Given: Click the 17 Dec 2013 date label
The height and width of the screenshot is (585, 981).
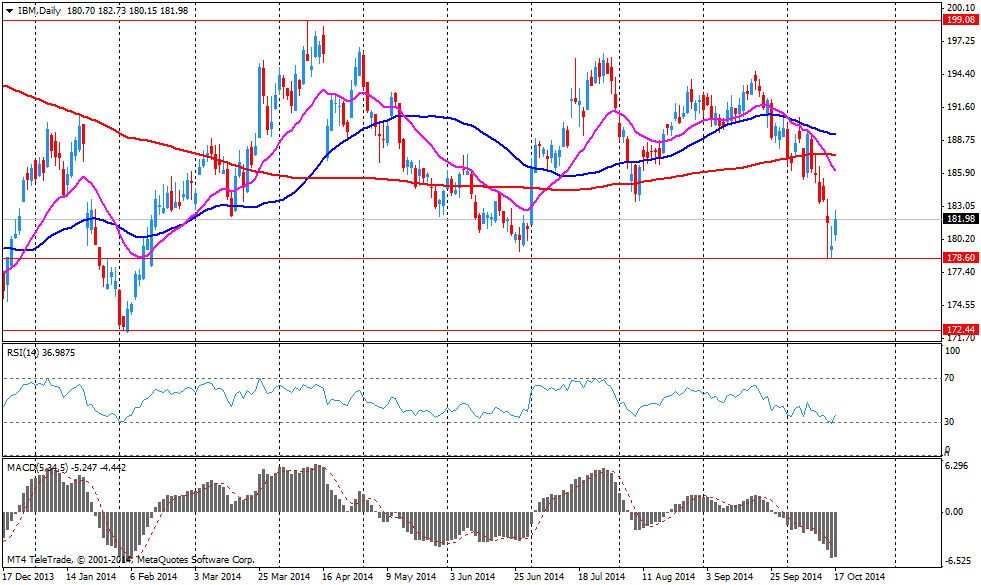Looking at the screenshot, I should [27, 577].
